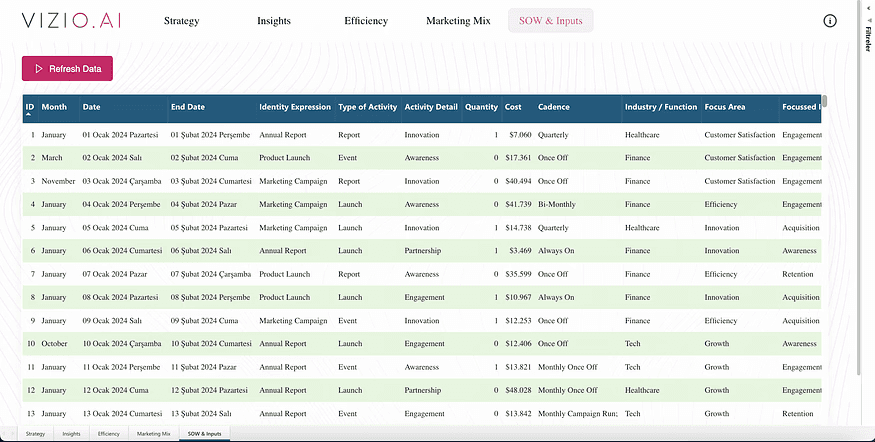
Task: Select the Insights page tab at bottom
Action: tap(71, 434)
